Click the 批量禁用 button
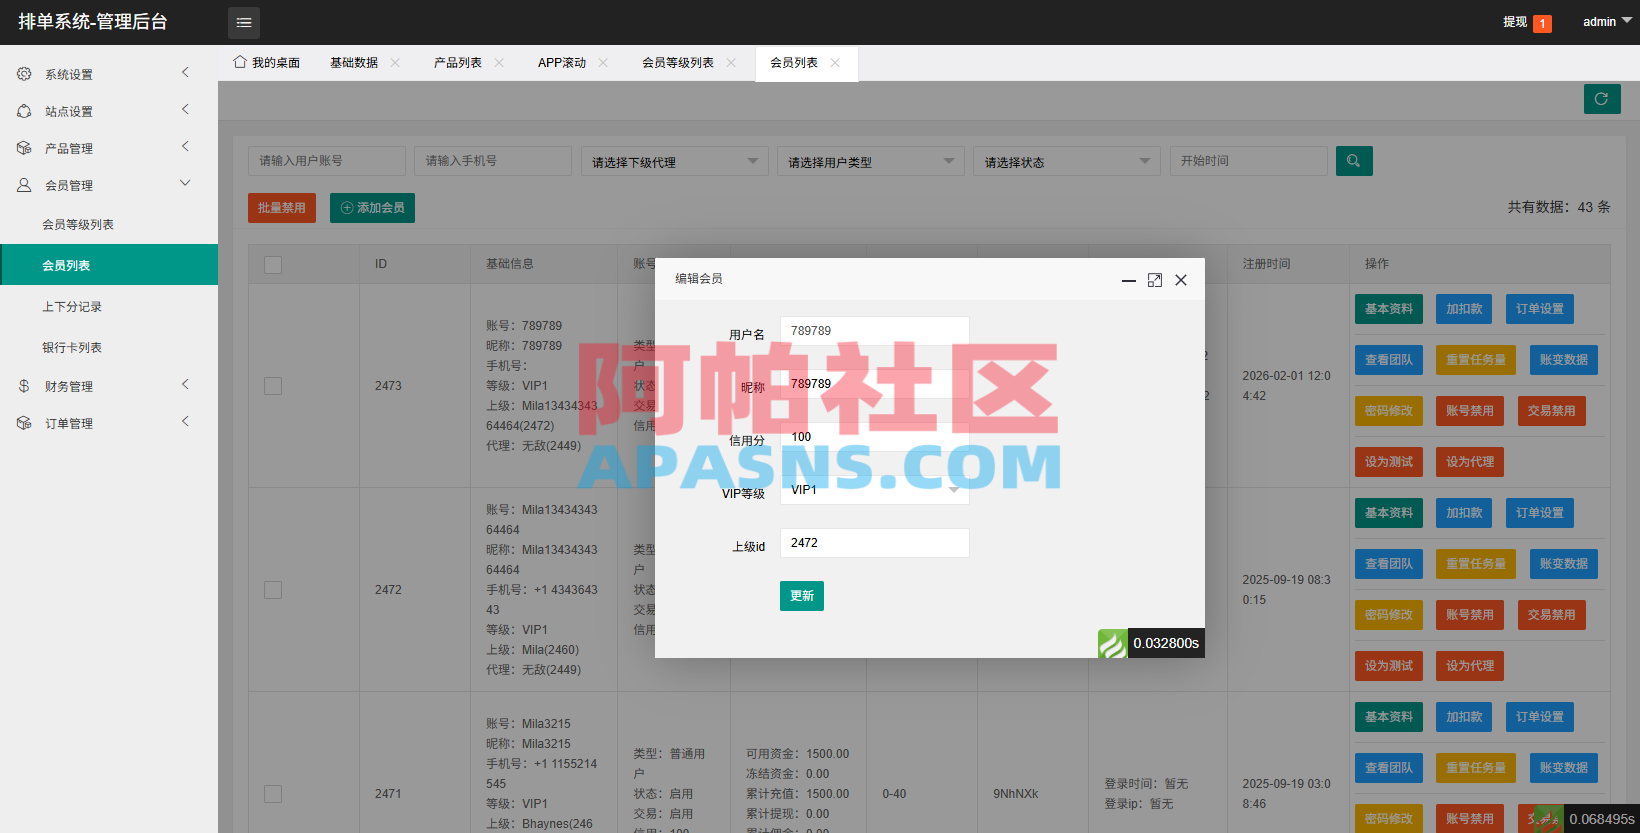Image resolution: width=1640 pixels, height=833 pixels. click(x=282, y=208)
